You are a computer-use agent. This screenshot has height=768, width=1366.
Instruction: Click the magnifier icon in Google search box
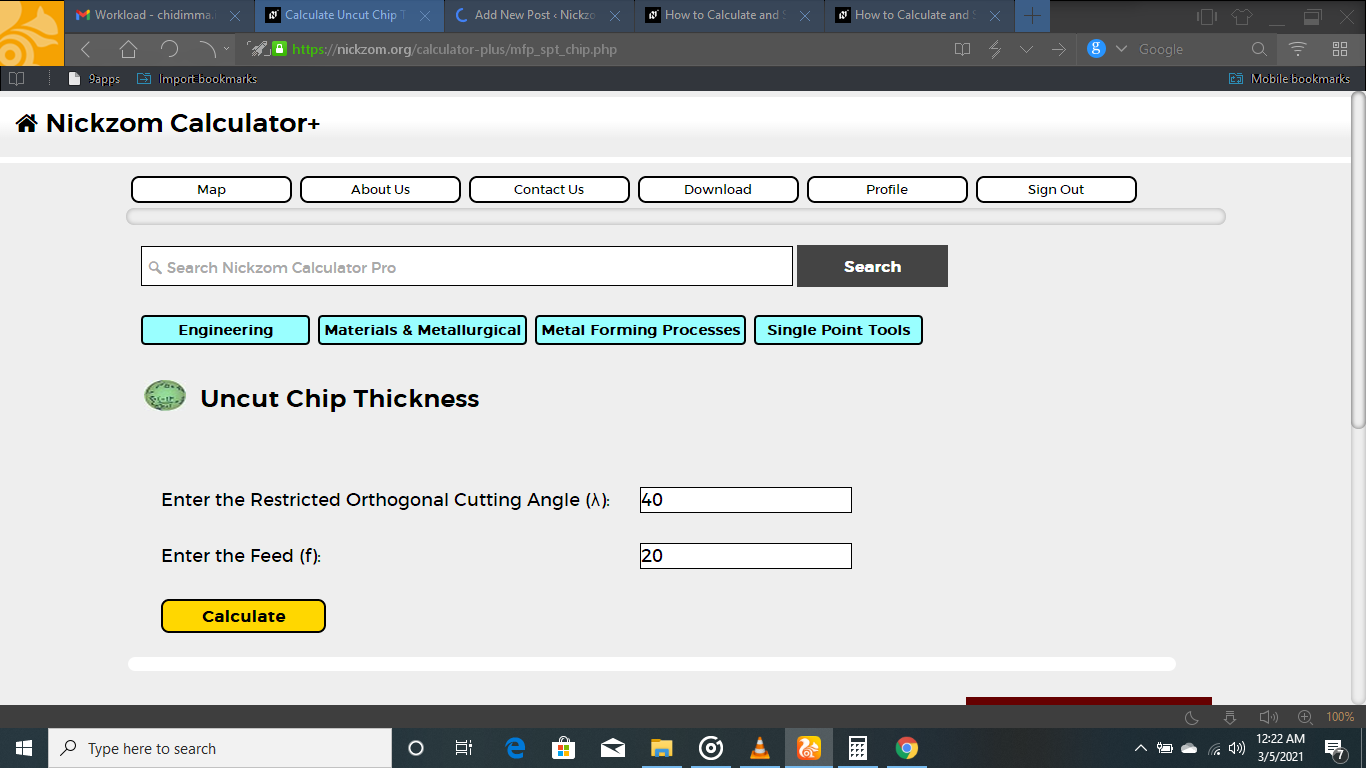(1259, 49)
